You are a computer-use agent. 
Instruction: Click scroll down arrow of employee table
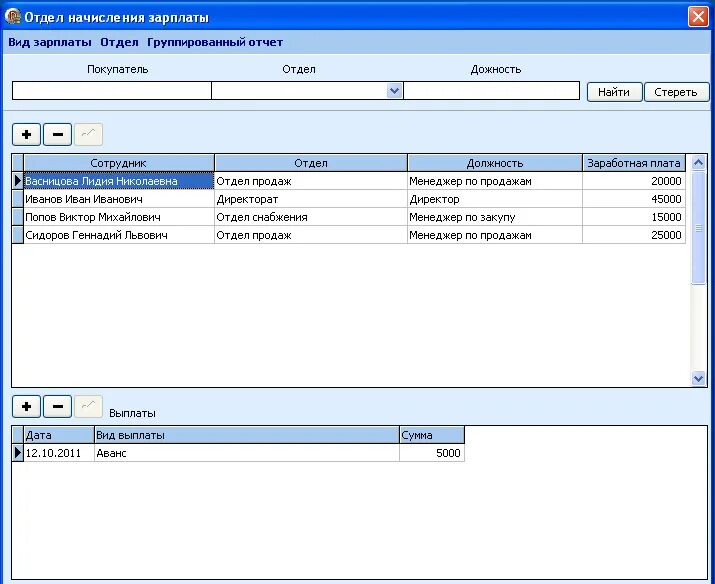pos(699,378)
